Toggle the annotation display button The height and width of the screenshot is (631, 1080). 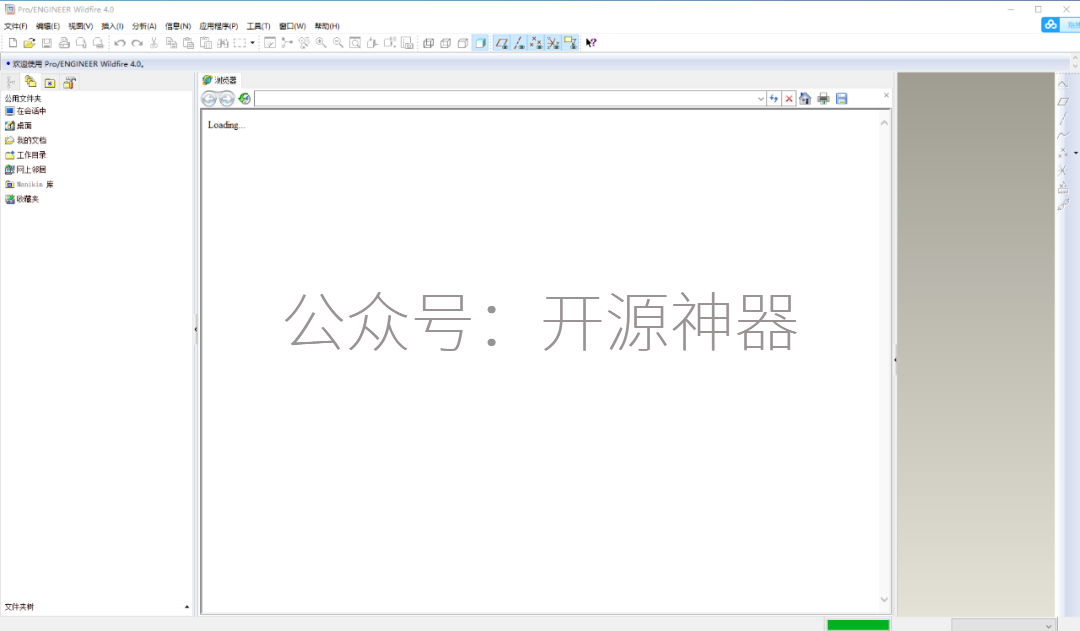pyautogui.click(x=570, y=43)
